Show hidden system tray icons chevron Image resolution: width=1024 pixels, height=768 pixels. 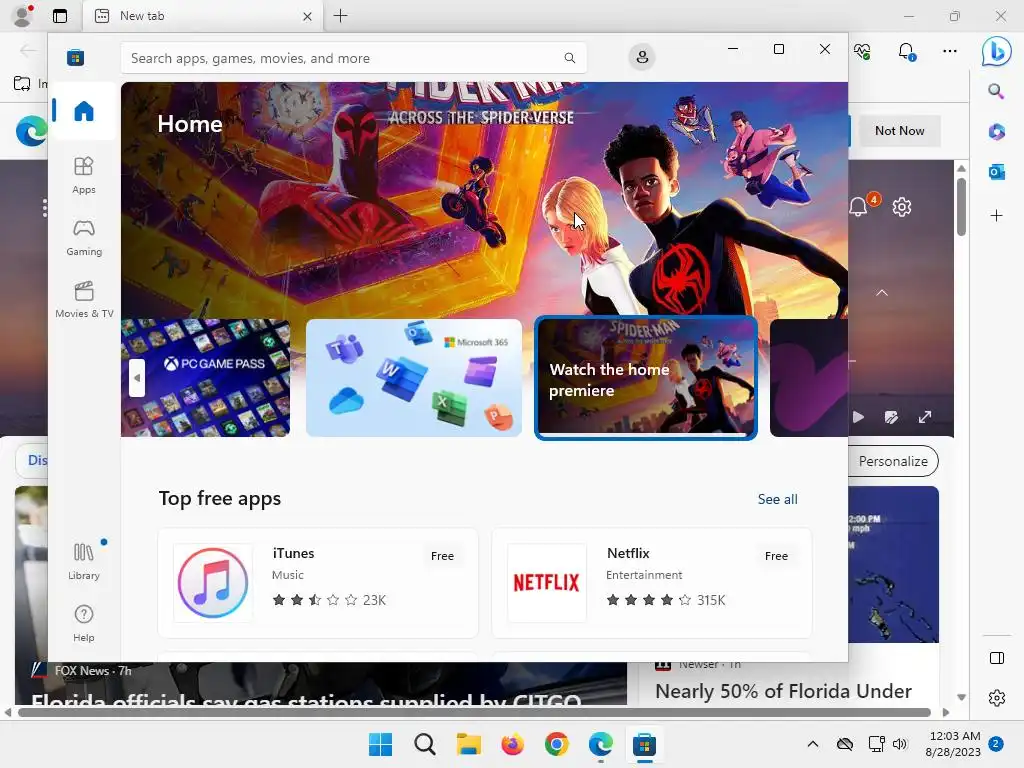click(x=812, y=744)
